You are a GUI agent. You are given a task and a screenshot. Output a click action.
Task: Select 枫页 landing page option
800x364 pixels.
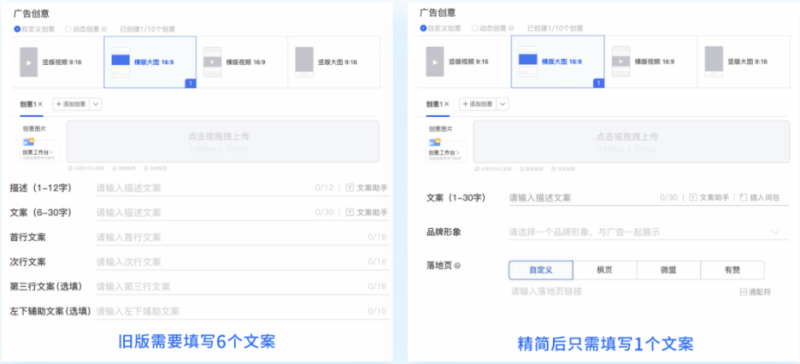(605, 270)
